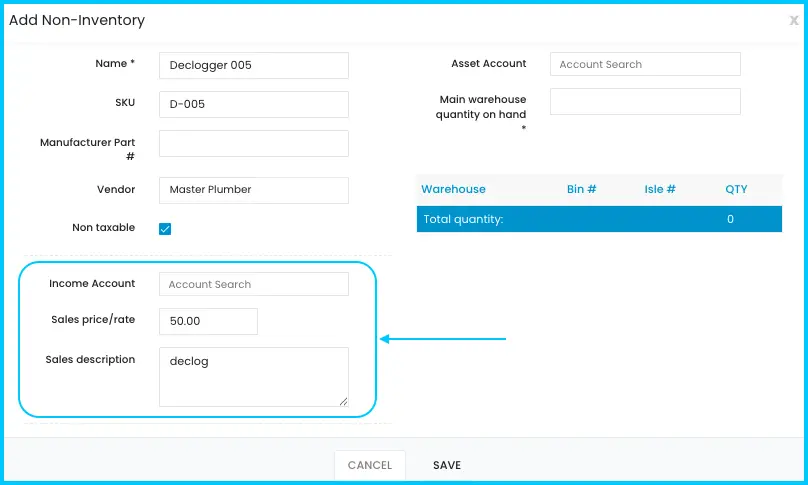Screen dimensions: 808x485
Task: Click the Add Non-Inventory title text
Action: pos(77,20)
